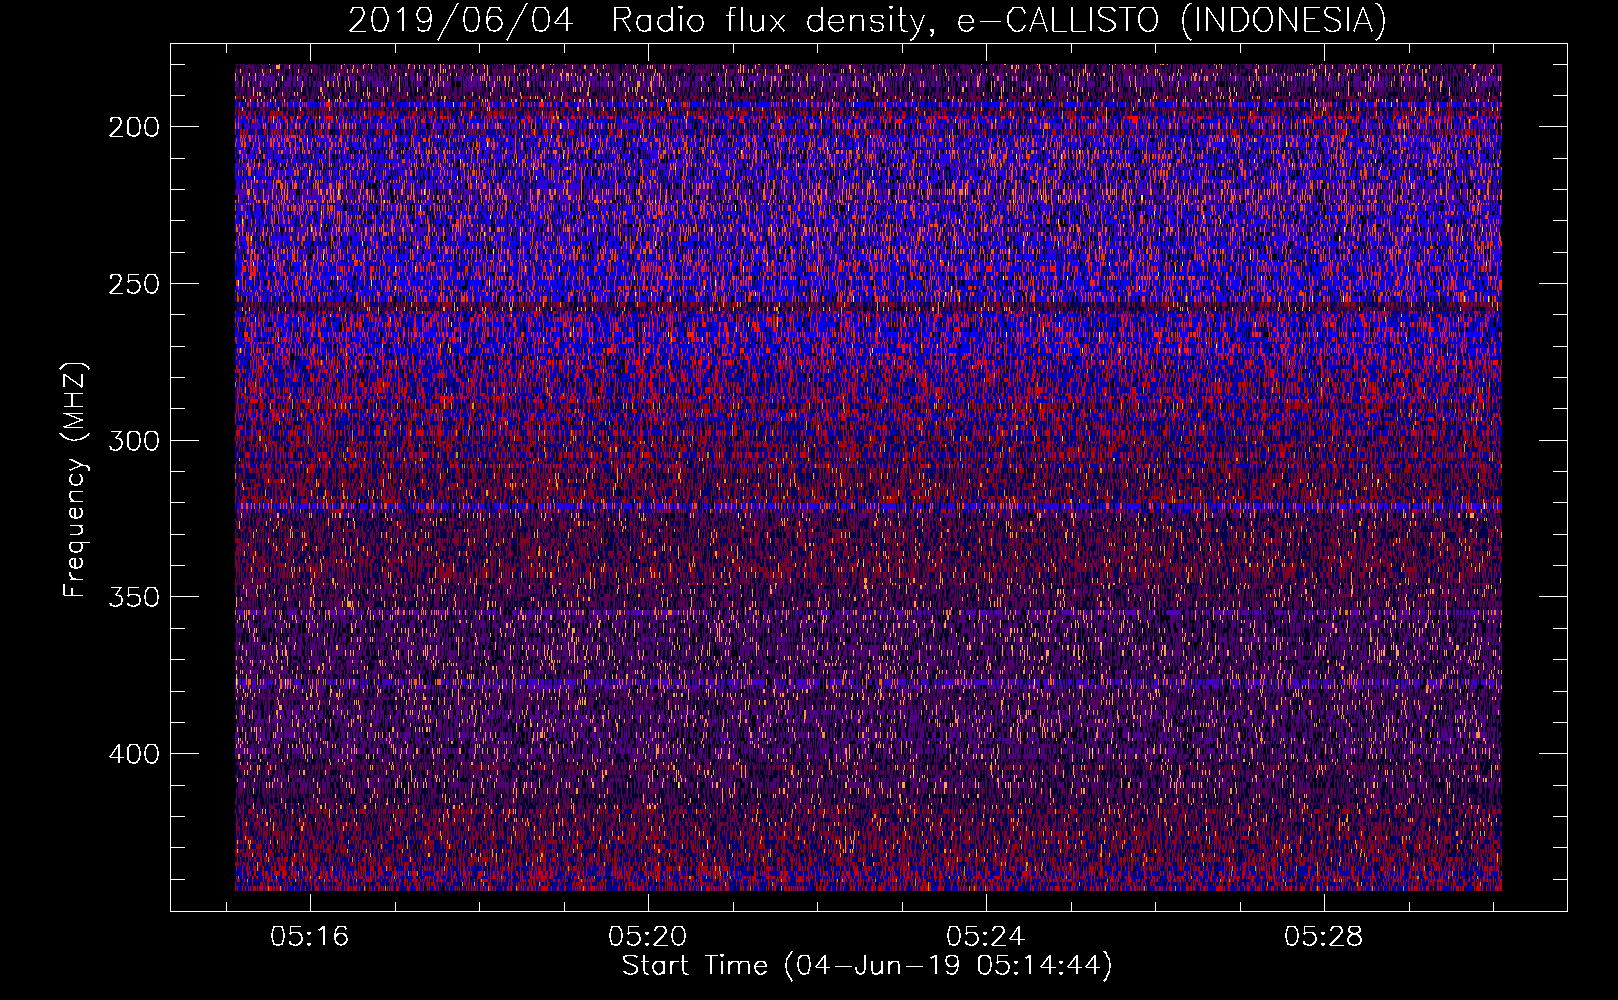
Task: Click the Start Time axis caption
Action: click(867, 966)
